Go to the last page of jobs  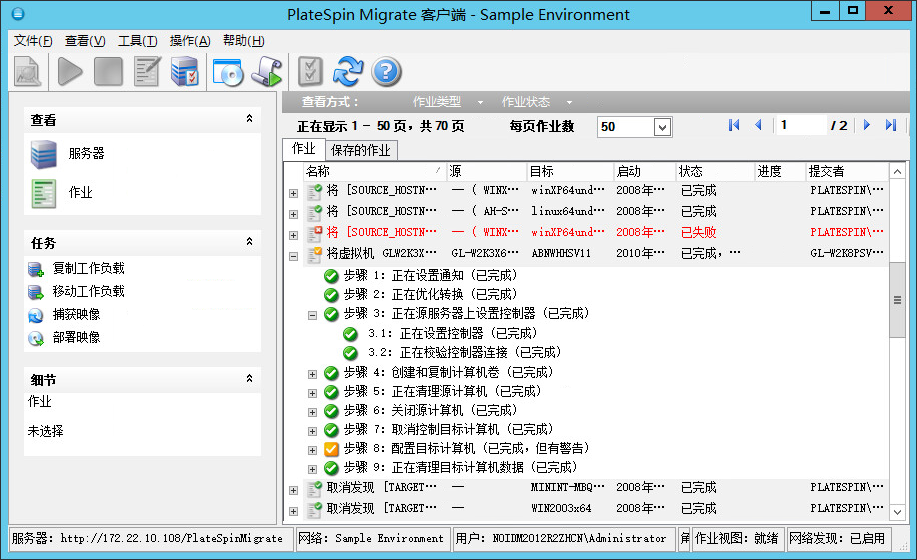coord(890,125)
